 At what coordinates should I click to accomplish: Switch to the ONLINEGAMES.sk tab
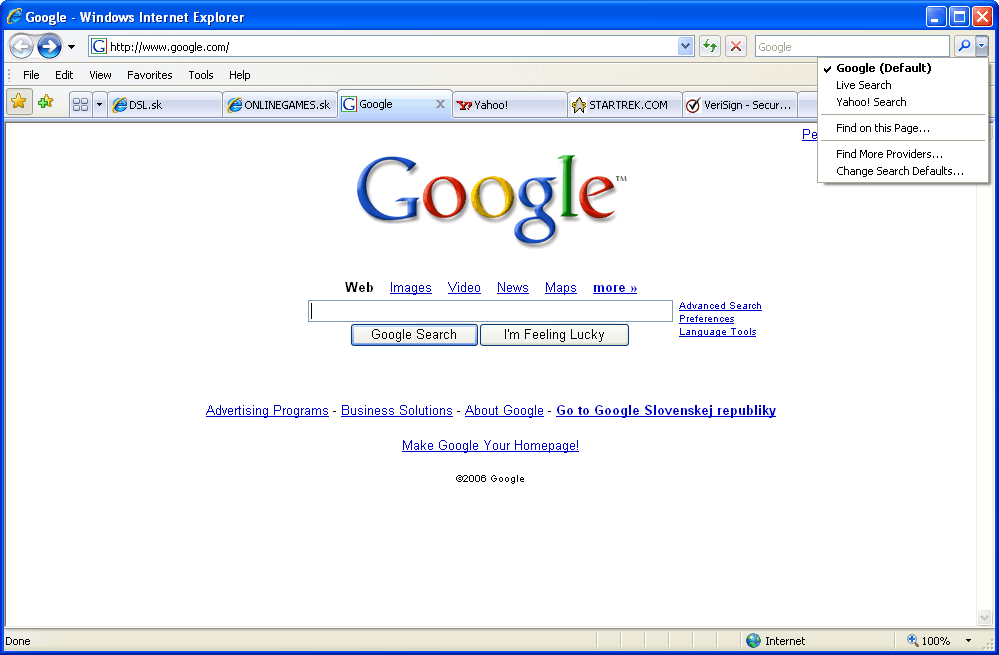tap(280, 105)
